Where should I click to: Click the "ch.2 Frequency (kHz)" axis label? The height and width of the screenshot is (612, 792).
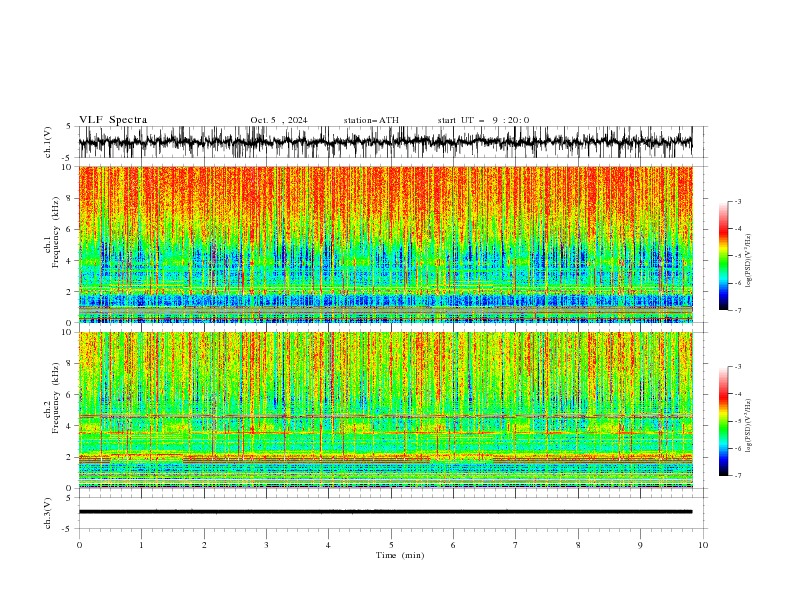[52, 398]
